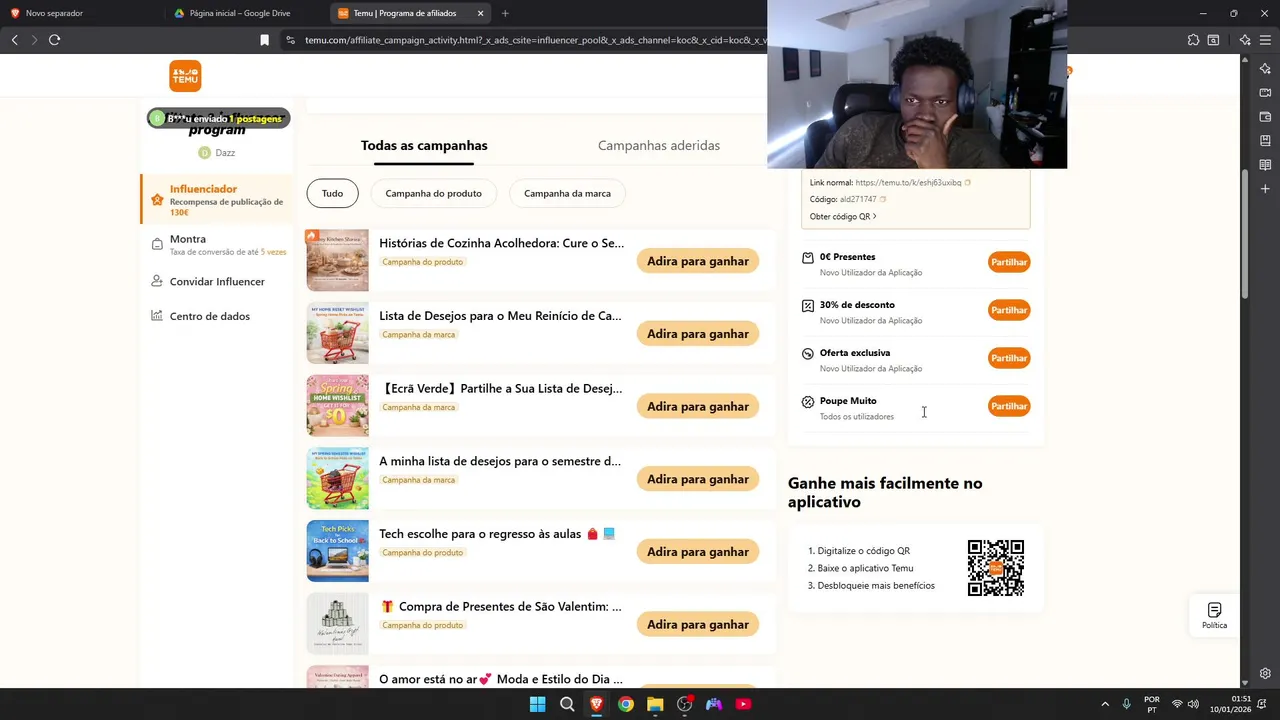The image size is (1280, 720).
Task: Open the extensions puzzle icon
Action: (1193, 40)
